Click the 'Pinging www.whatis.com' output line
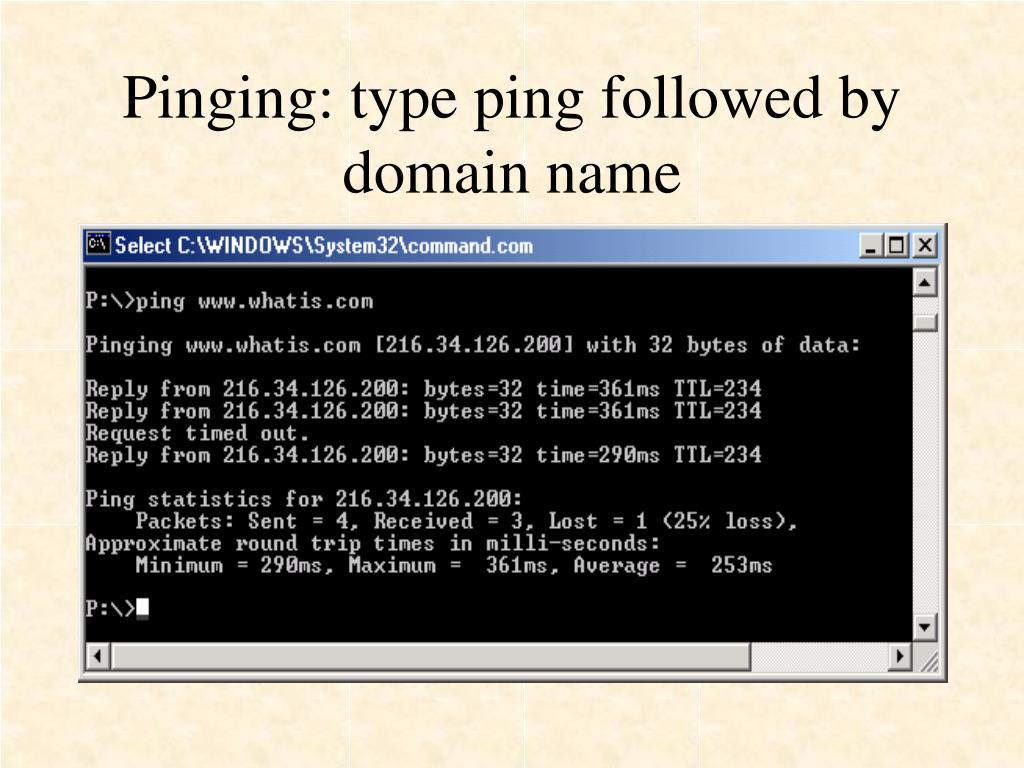Viewport: 1024px width, 768px height. click(x=473, y=344)
